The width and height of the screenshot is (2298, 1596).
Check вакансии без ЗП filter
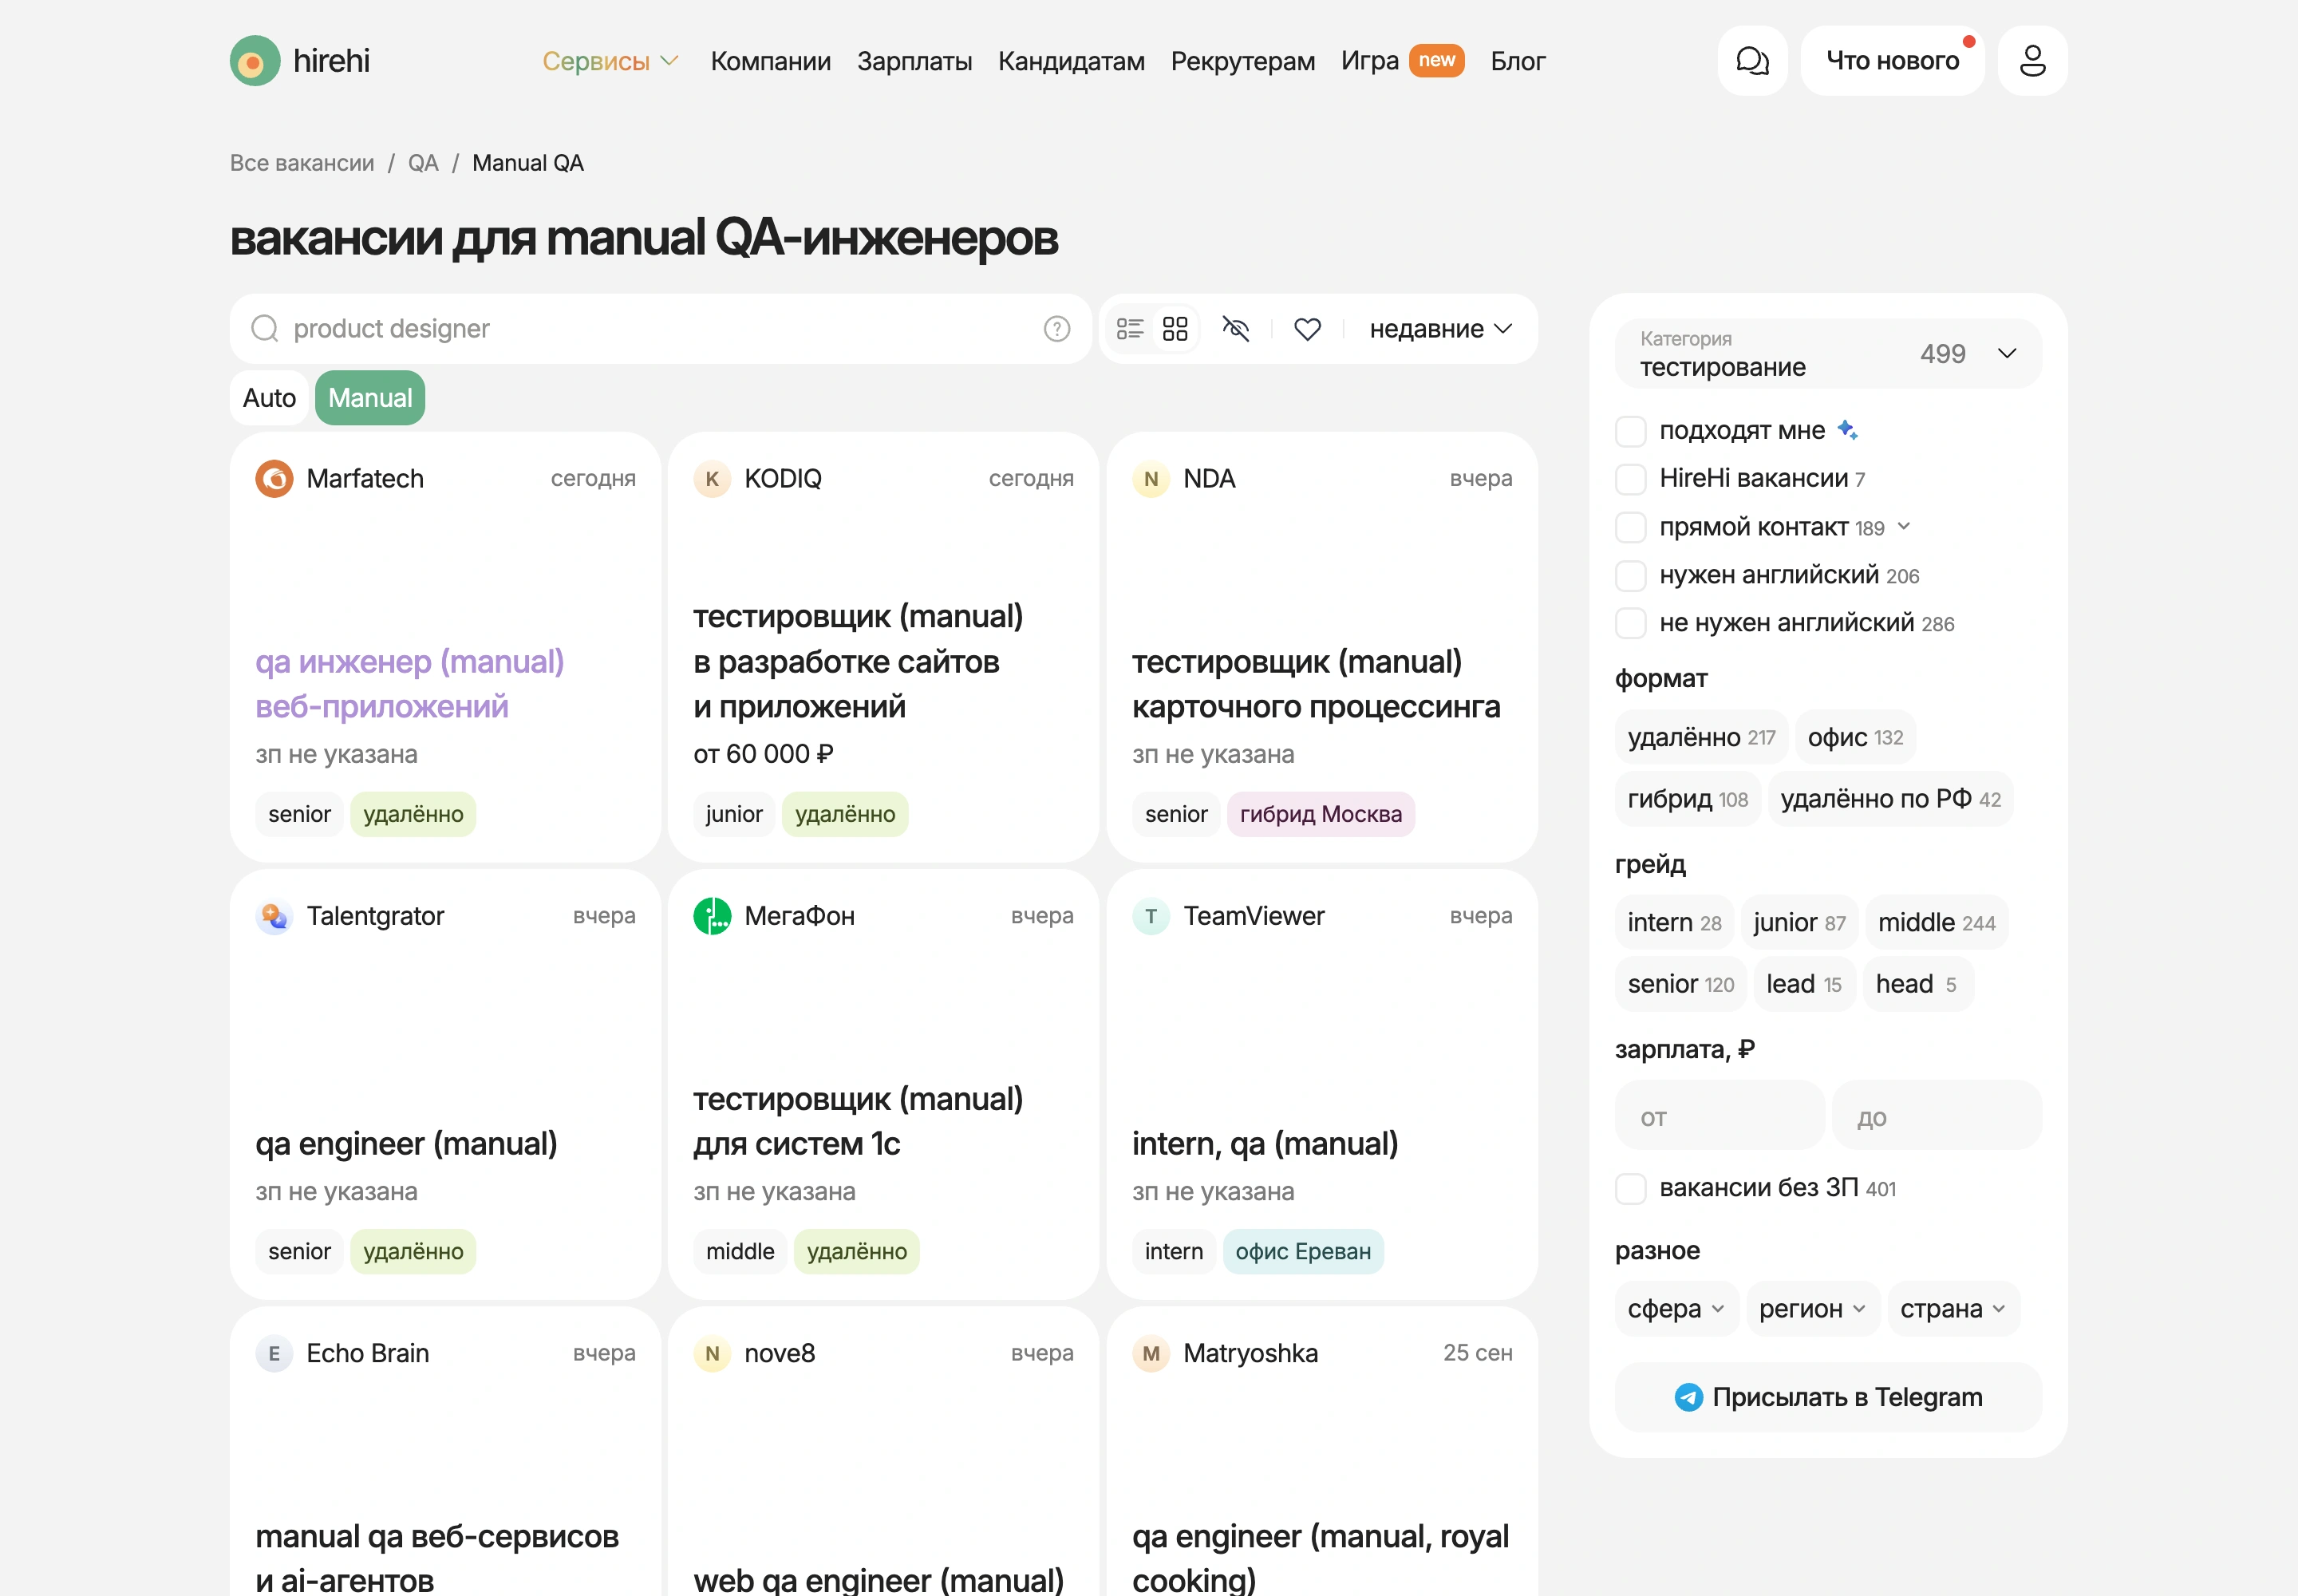click(x=1631, y=1188)
